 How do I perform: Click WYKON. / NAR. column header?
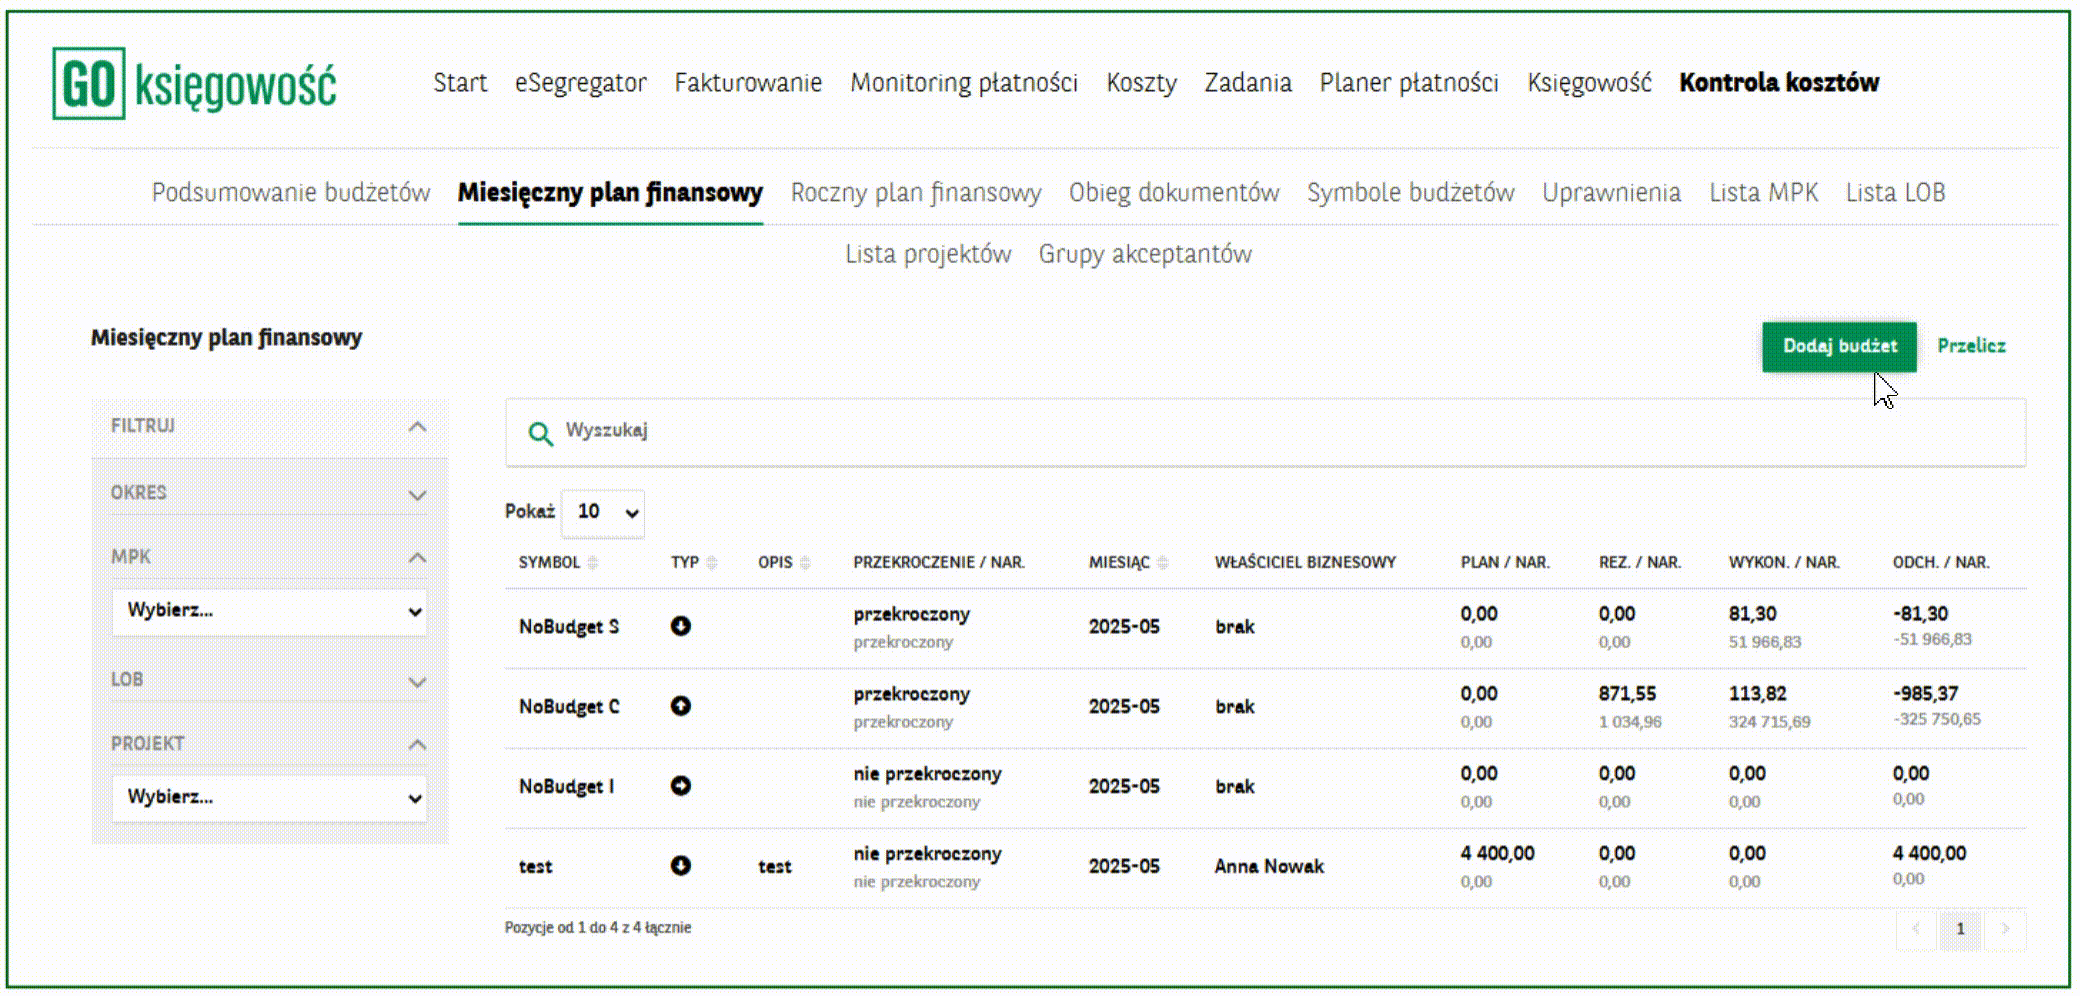pyautogui.click(x=1784, y=563)
